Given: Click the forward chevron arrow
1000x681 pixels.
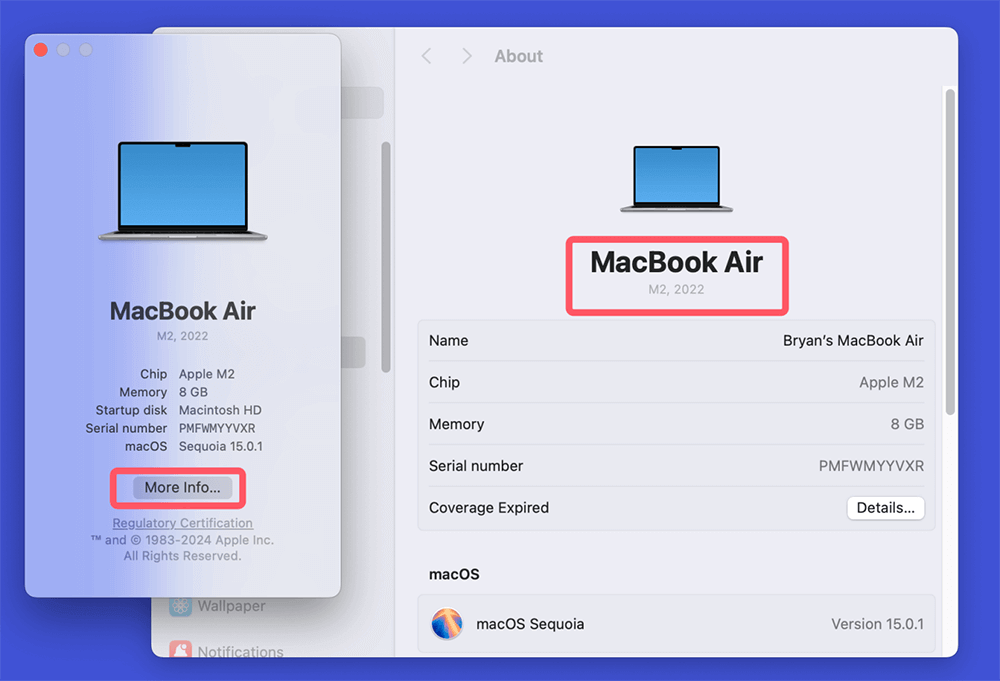Looking at the screenshot, I should (466, 56).
